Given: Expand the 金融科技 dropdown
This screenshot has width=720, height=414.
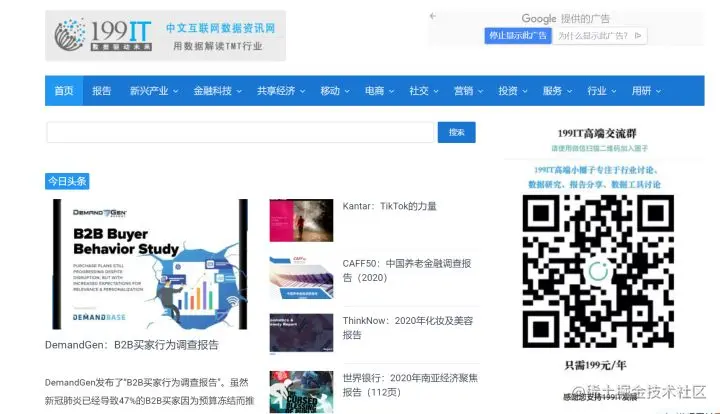Looking at the screenshot, I should (217, 91).
